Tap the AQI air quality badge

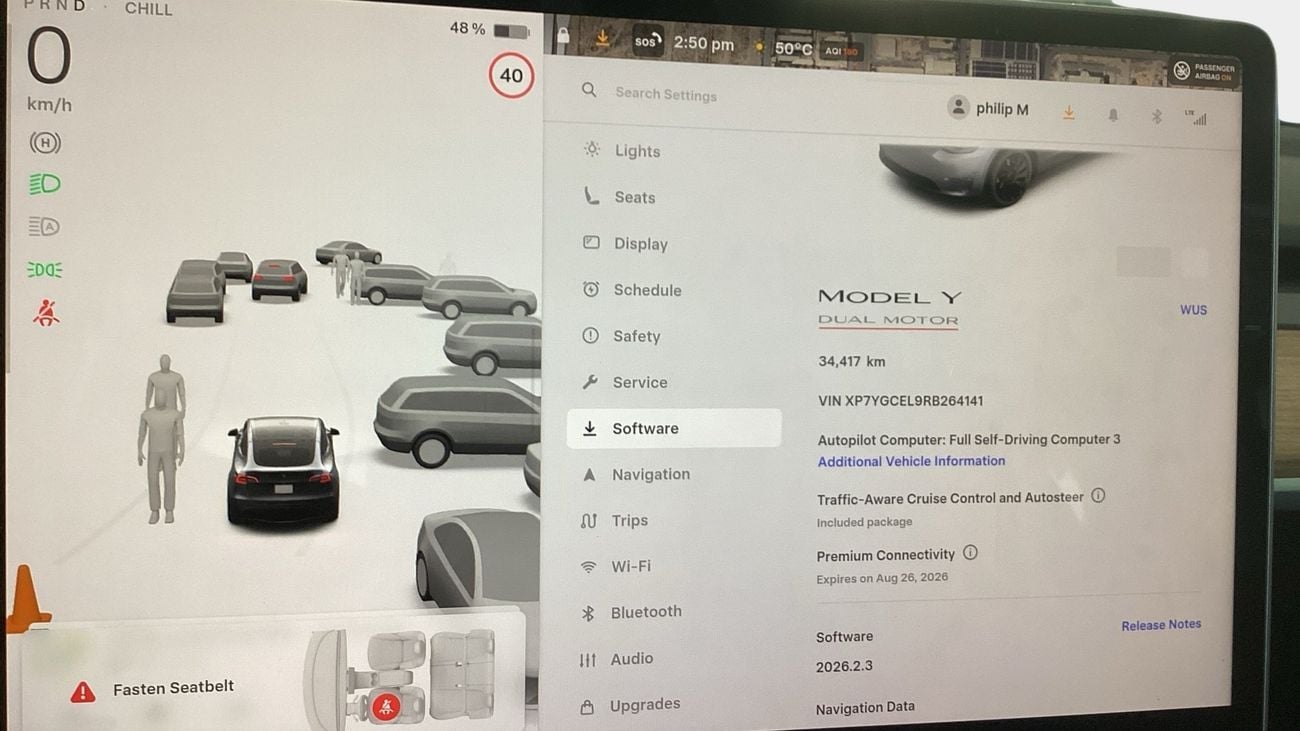(x=841, y=51)
